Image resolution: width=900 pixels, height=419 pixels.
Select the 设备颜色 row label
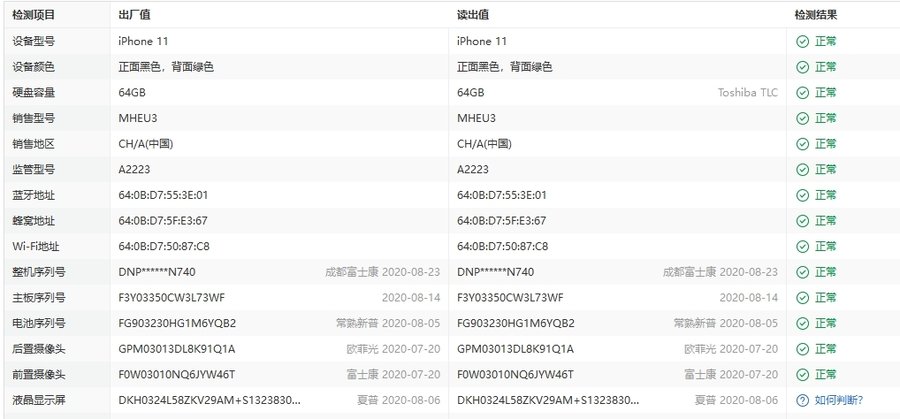click(x=34, y=67)
